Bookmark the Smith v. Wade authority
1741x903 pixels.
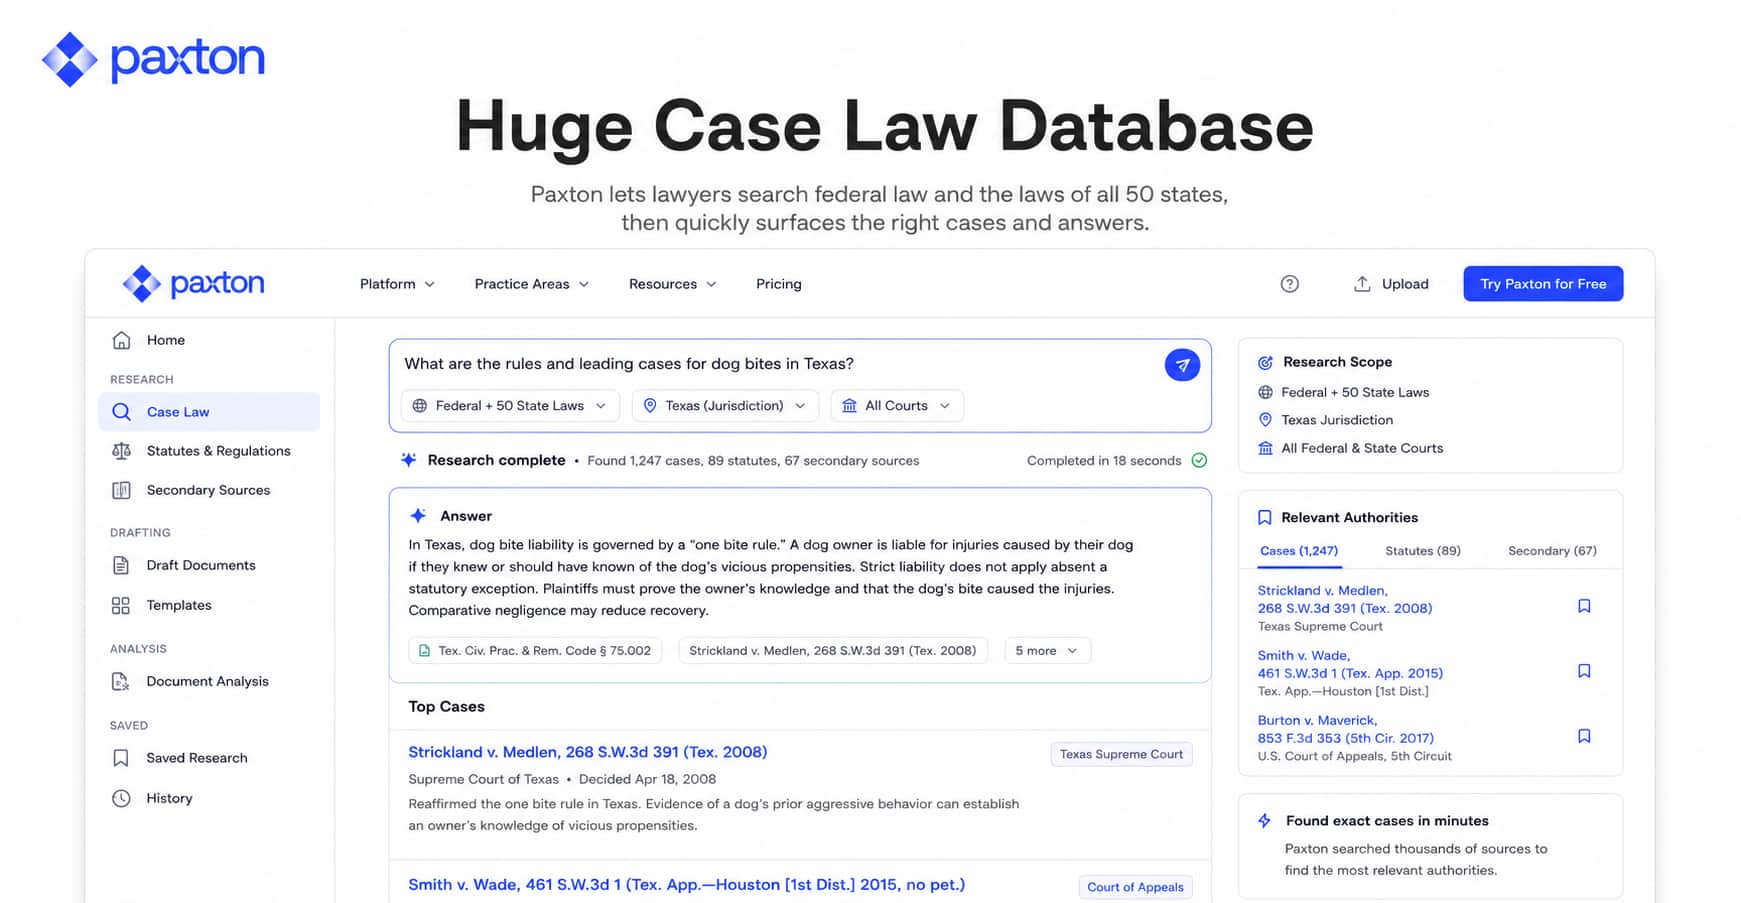click(1584, 671)
